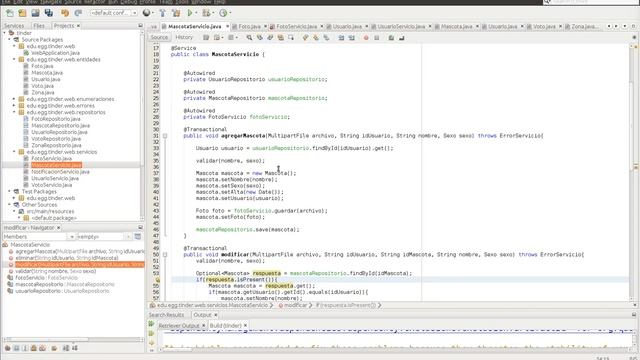Toggle Show Non-Public Members filter in Navigator
The height and width of the screenshot is (360, 640).
(x=33, y=348)
